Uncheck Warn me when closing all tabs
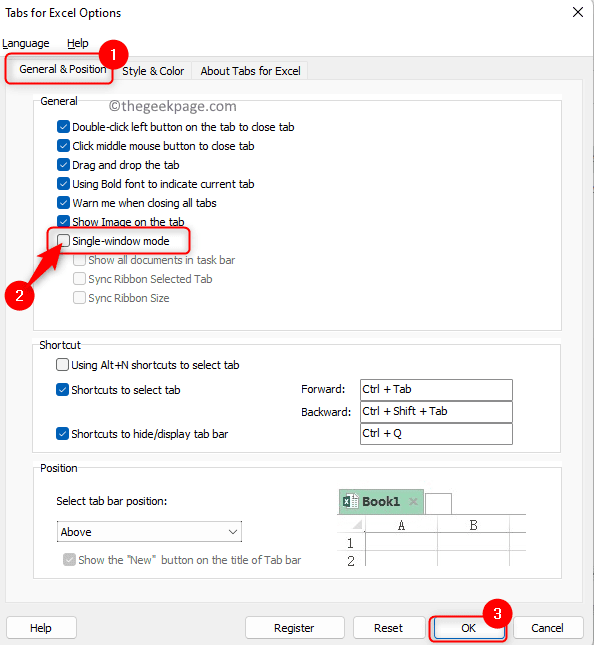 coord(63,202)
